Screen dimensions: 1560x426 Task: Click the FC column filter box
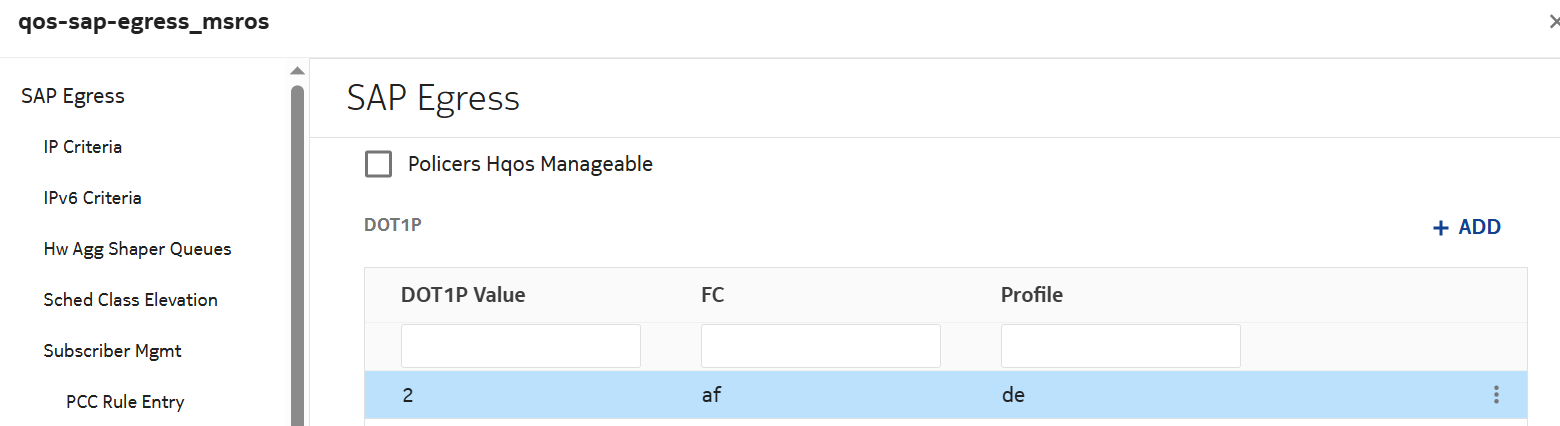click(820, 346)
